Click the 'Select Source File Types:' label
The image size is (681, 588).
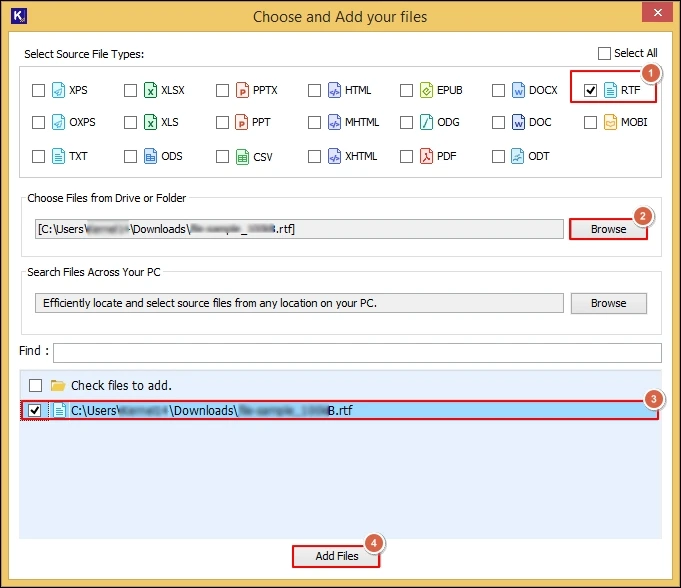pos(84,54)
